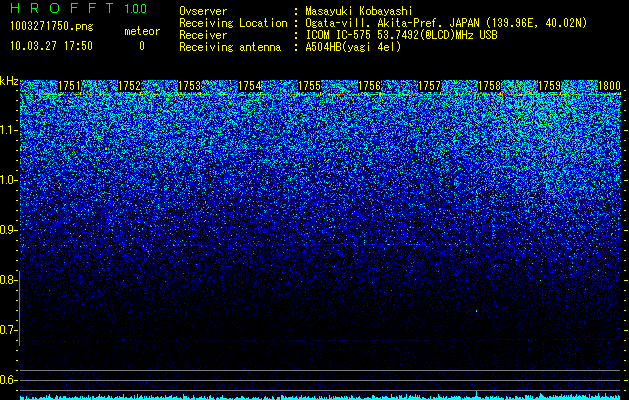This screenshot has width=629, height=400.
Task: Click the 1755 time marker
Action: tap(309, 86)
